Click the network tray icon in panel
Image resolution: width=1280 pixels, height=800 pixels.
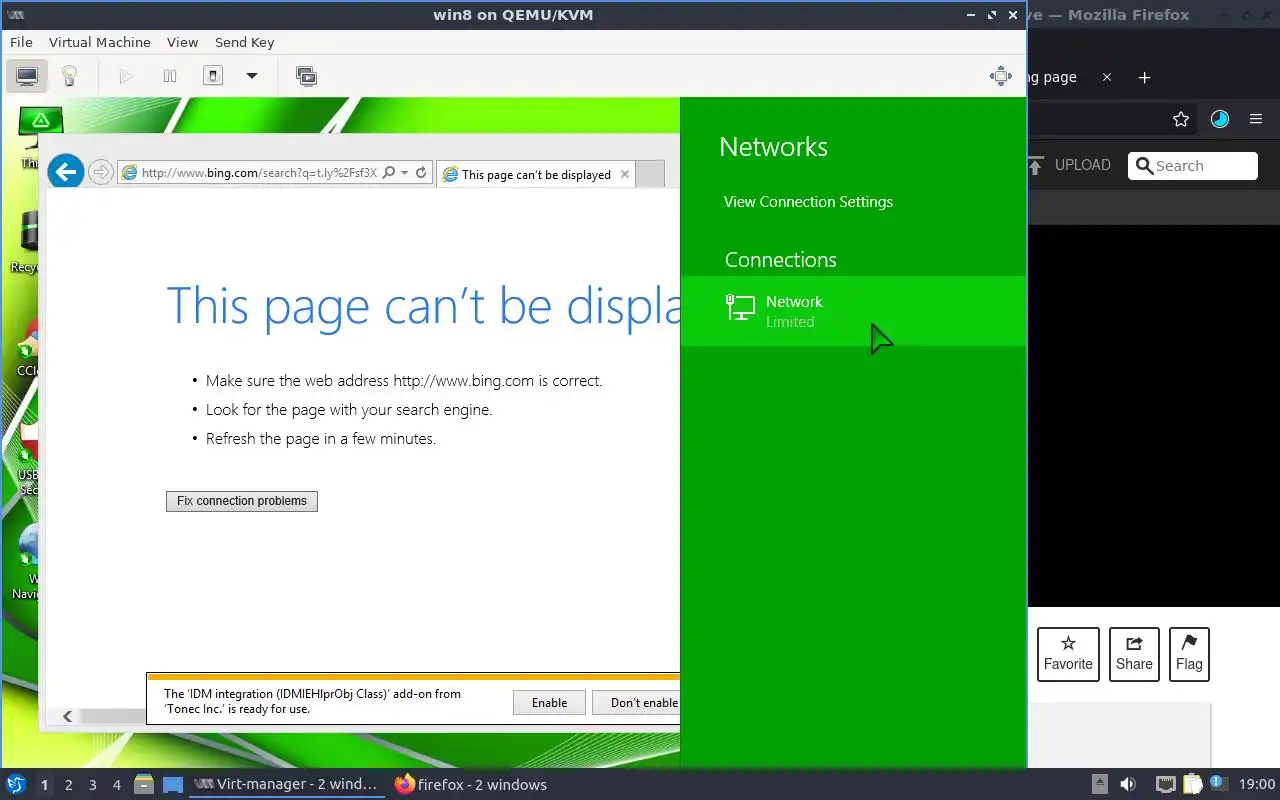coord(1165,785)
